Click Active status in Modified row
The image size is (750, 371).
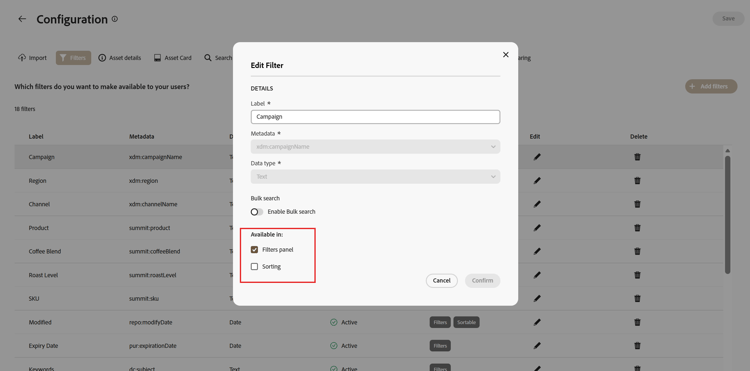pos(343,322)
